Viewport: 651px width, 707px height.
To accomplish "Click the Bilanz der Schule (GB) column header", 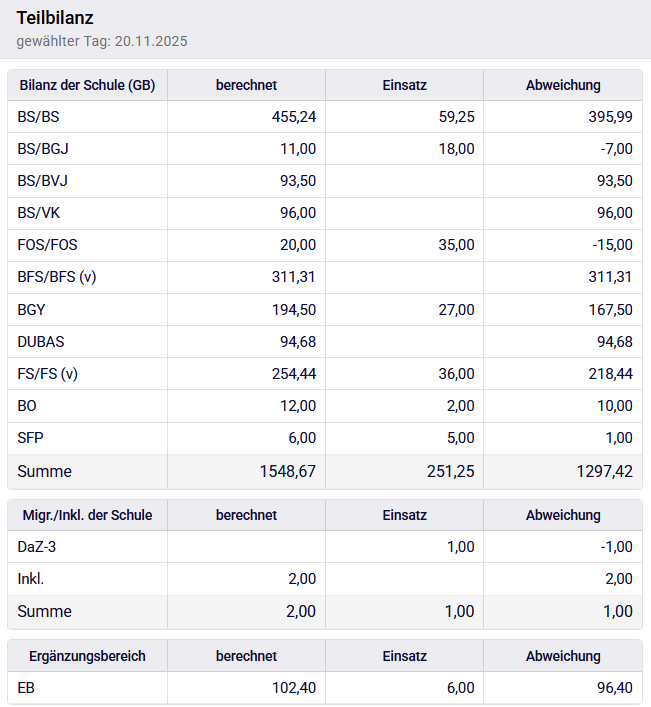I will pyautogui.click(x=87, y=85).
